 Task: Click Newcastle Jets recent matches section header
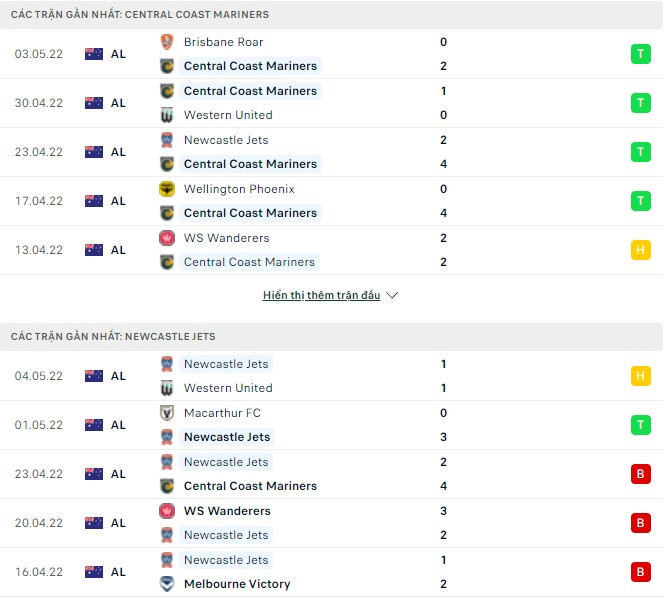113,337
